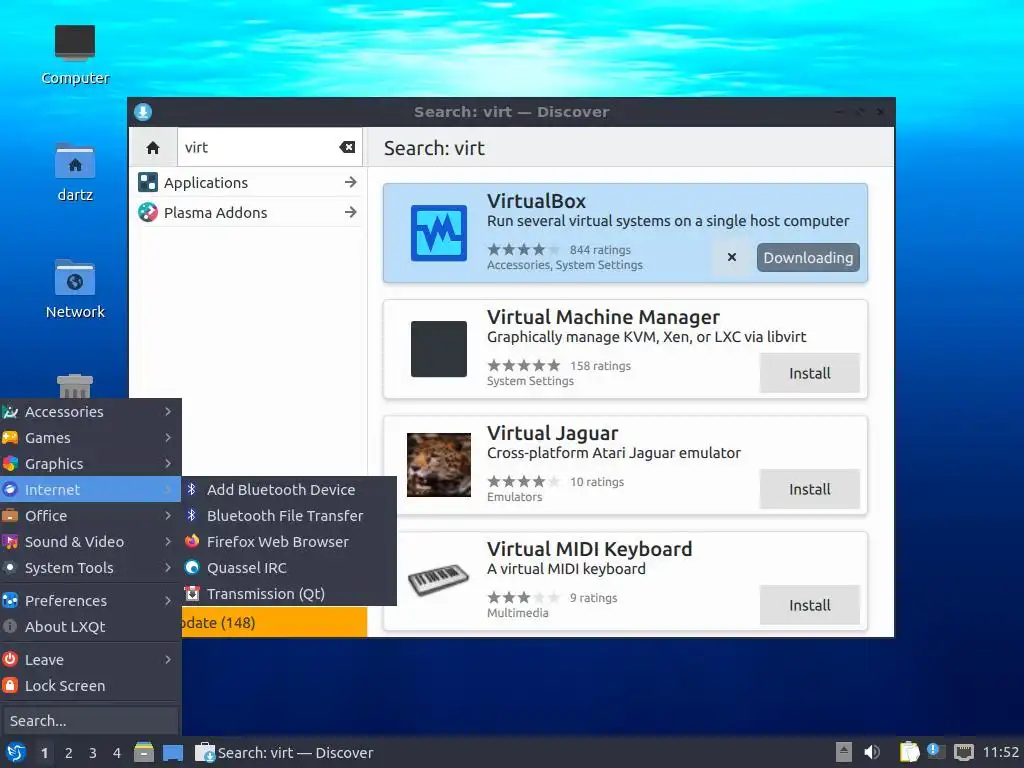Launch Firefox Web Browser

tap(289, 541)
